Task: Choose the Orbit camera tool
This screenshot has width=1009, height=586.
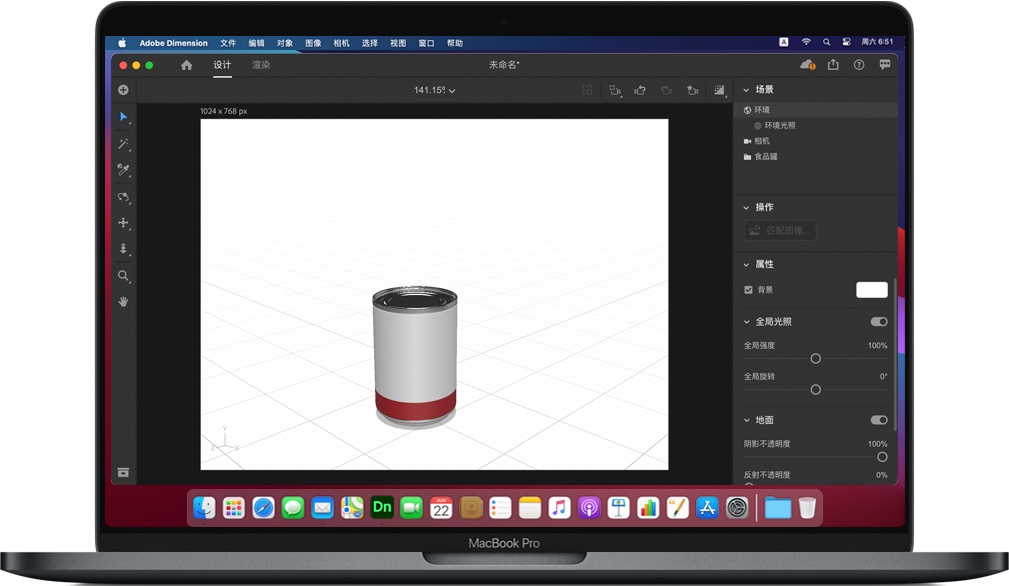Action: (x=123, y=197)
